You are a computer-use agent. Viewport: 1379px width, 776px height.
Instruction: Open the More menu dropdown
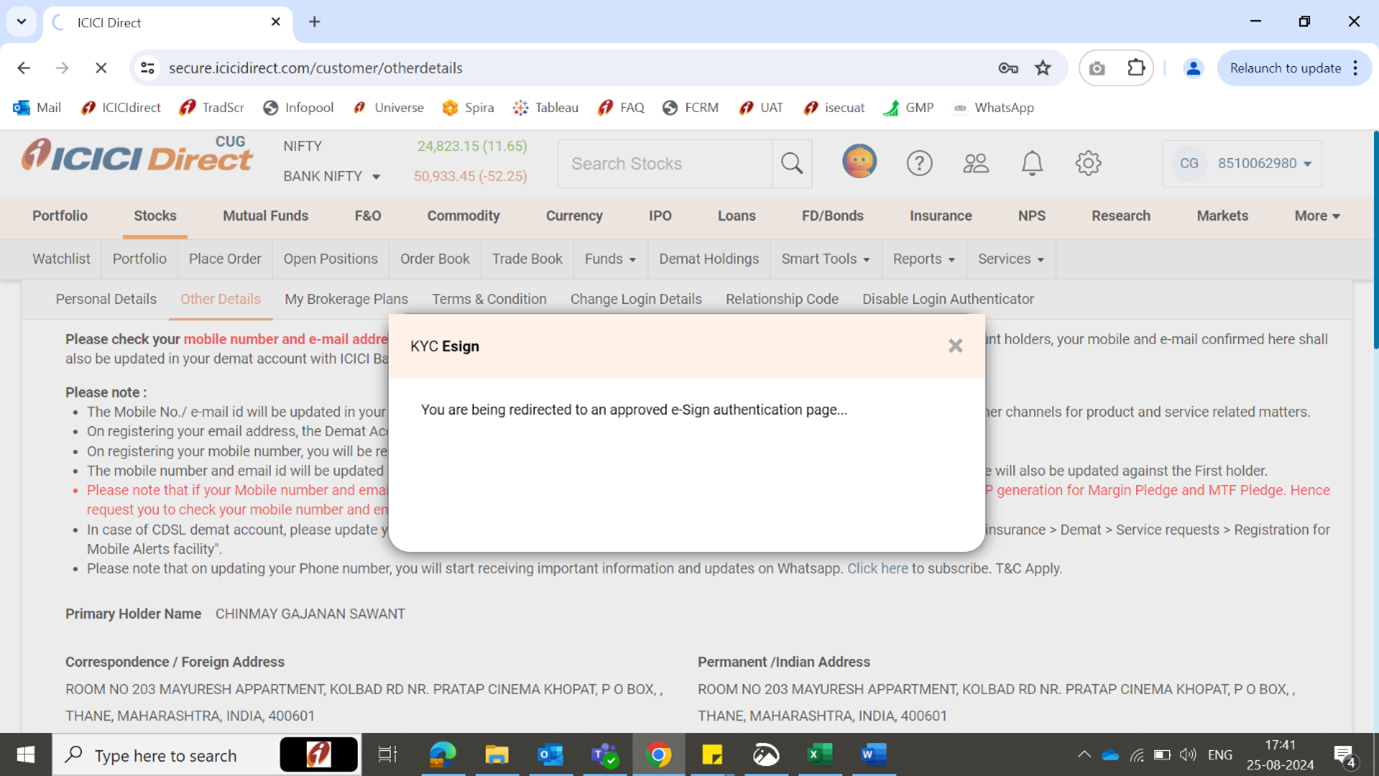(1317, 216)
